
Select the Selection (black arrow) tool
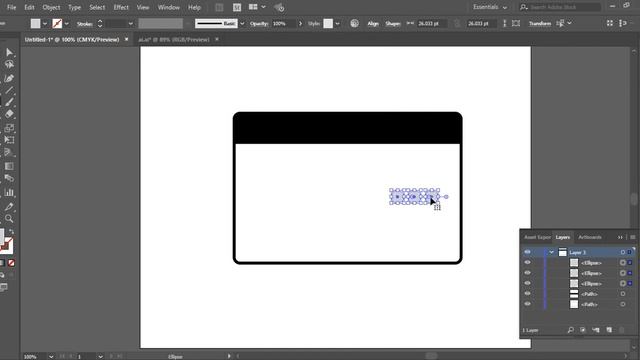pyautogui.click(x=9, y=52)
